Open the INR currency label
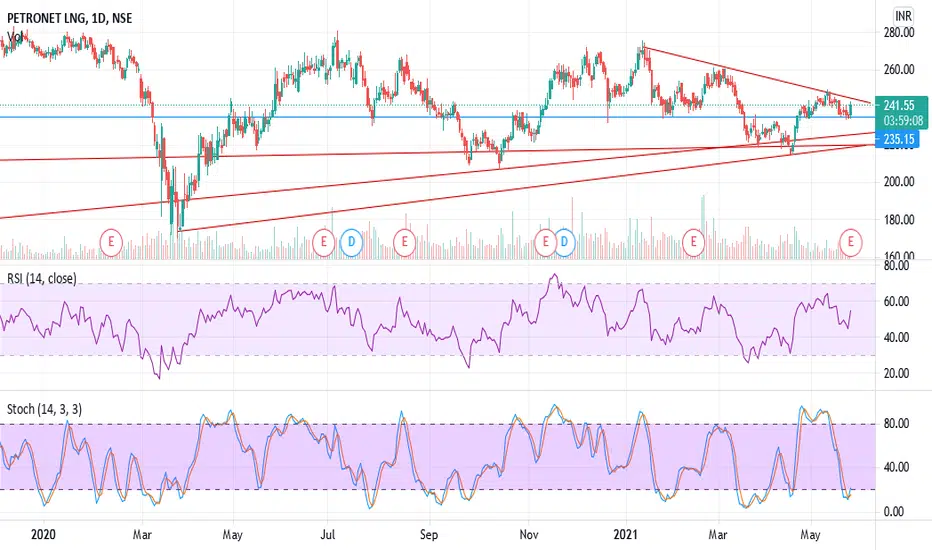Image resolution: width=932 pixels, height=550 pixels. tap(903, 16)
